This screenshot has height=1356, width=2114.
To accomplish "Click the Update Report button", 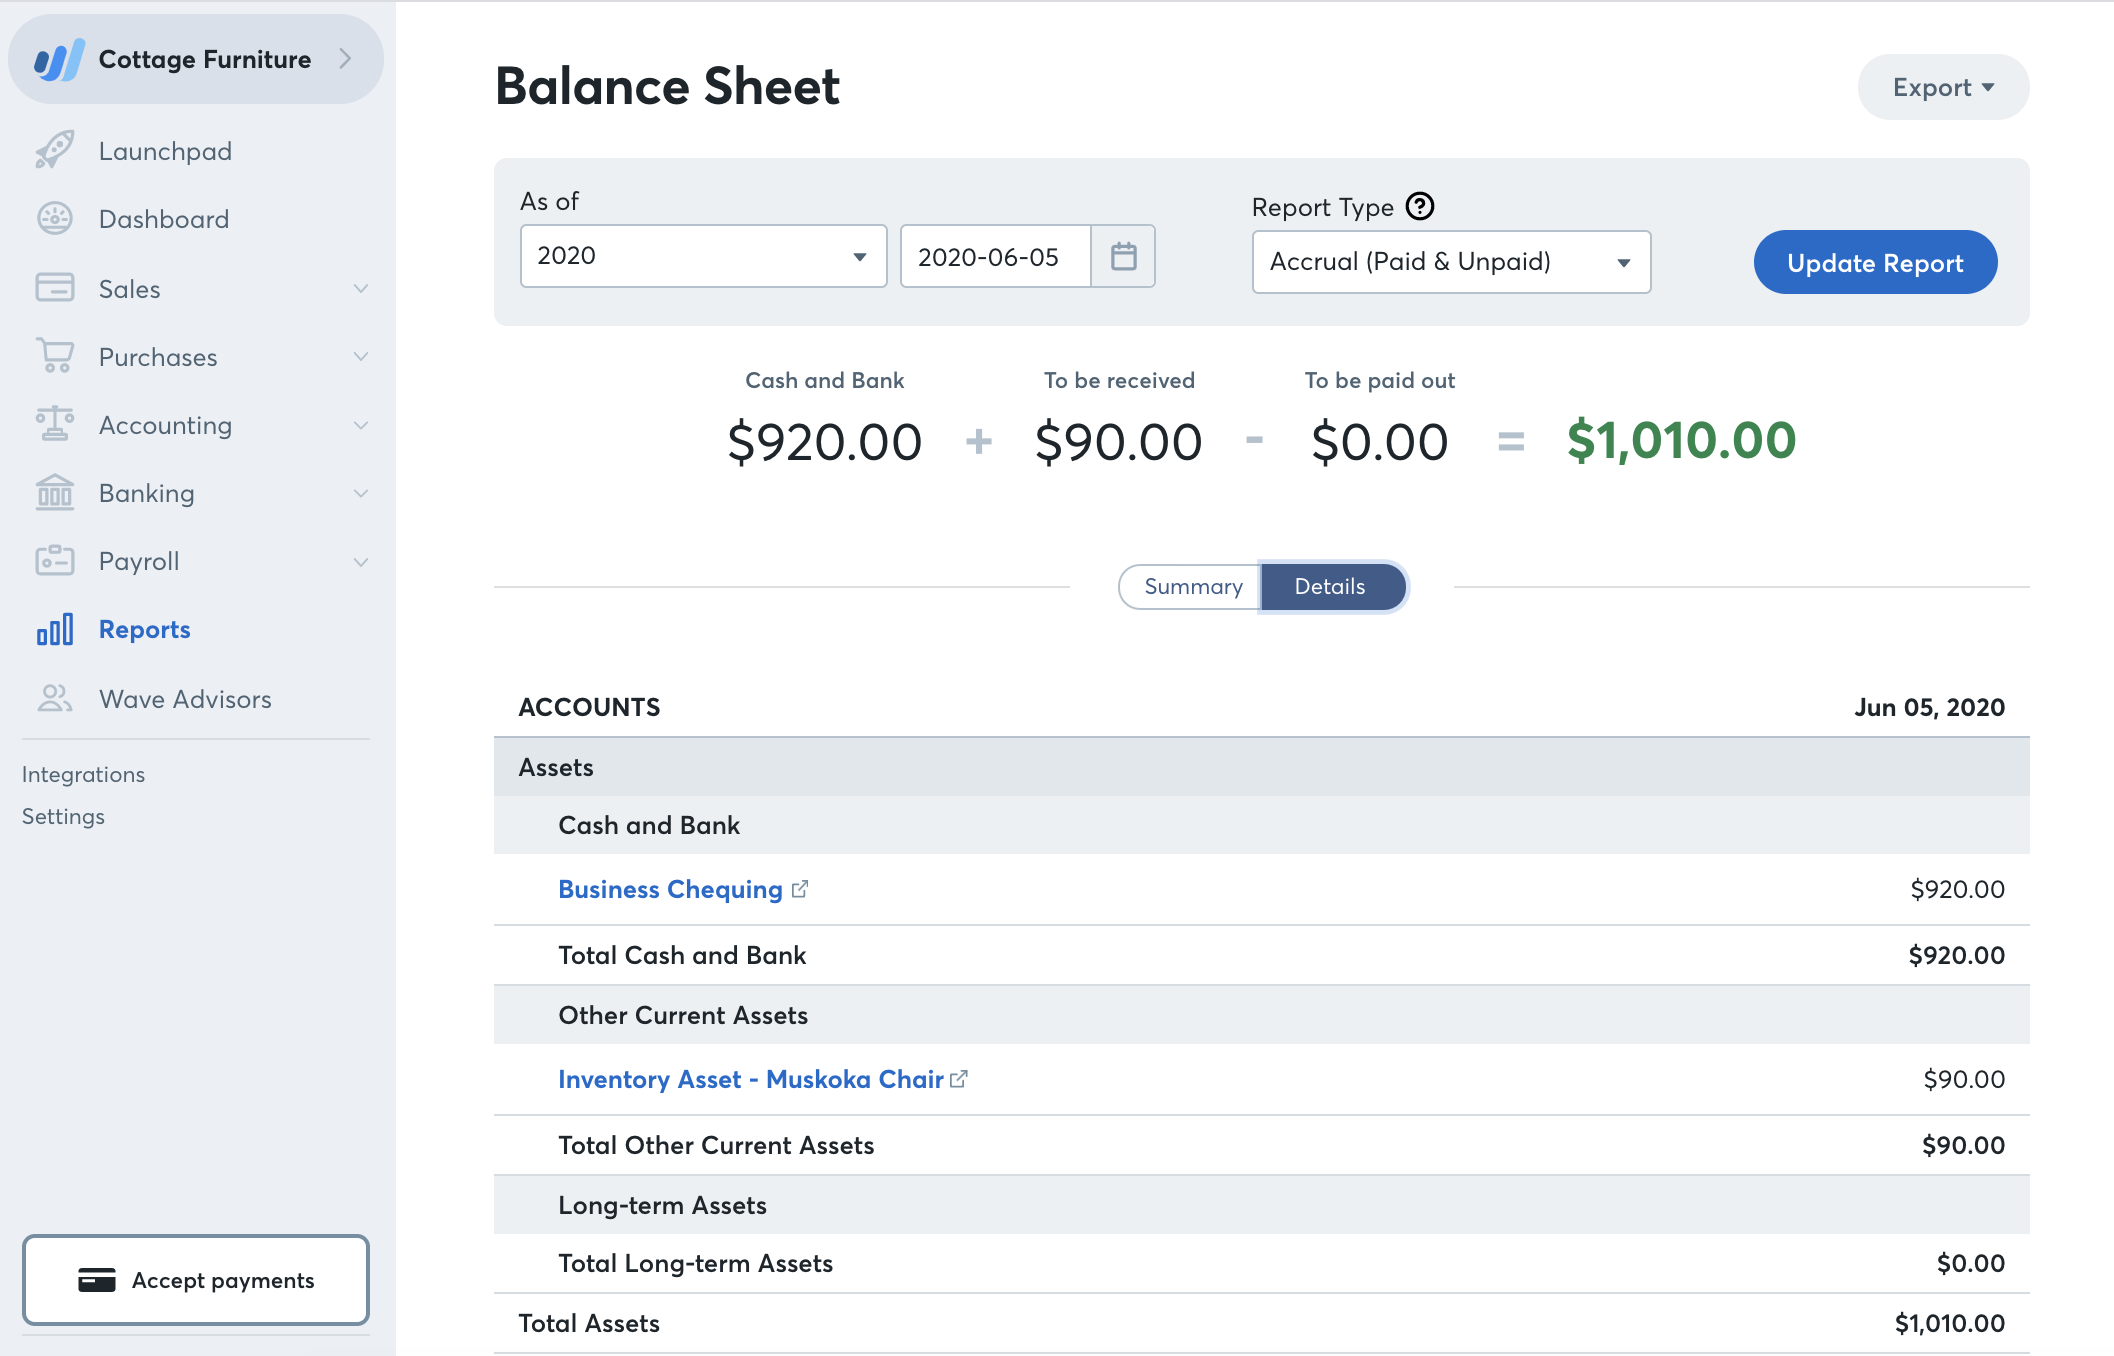I will coord(1875,262).
